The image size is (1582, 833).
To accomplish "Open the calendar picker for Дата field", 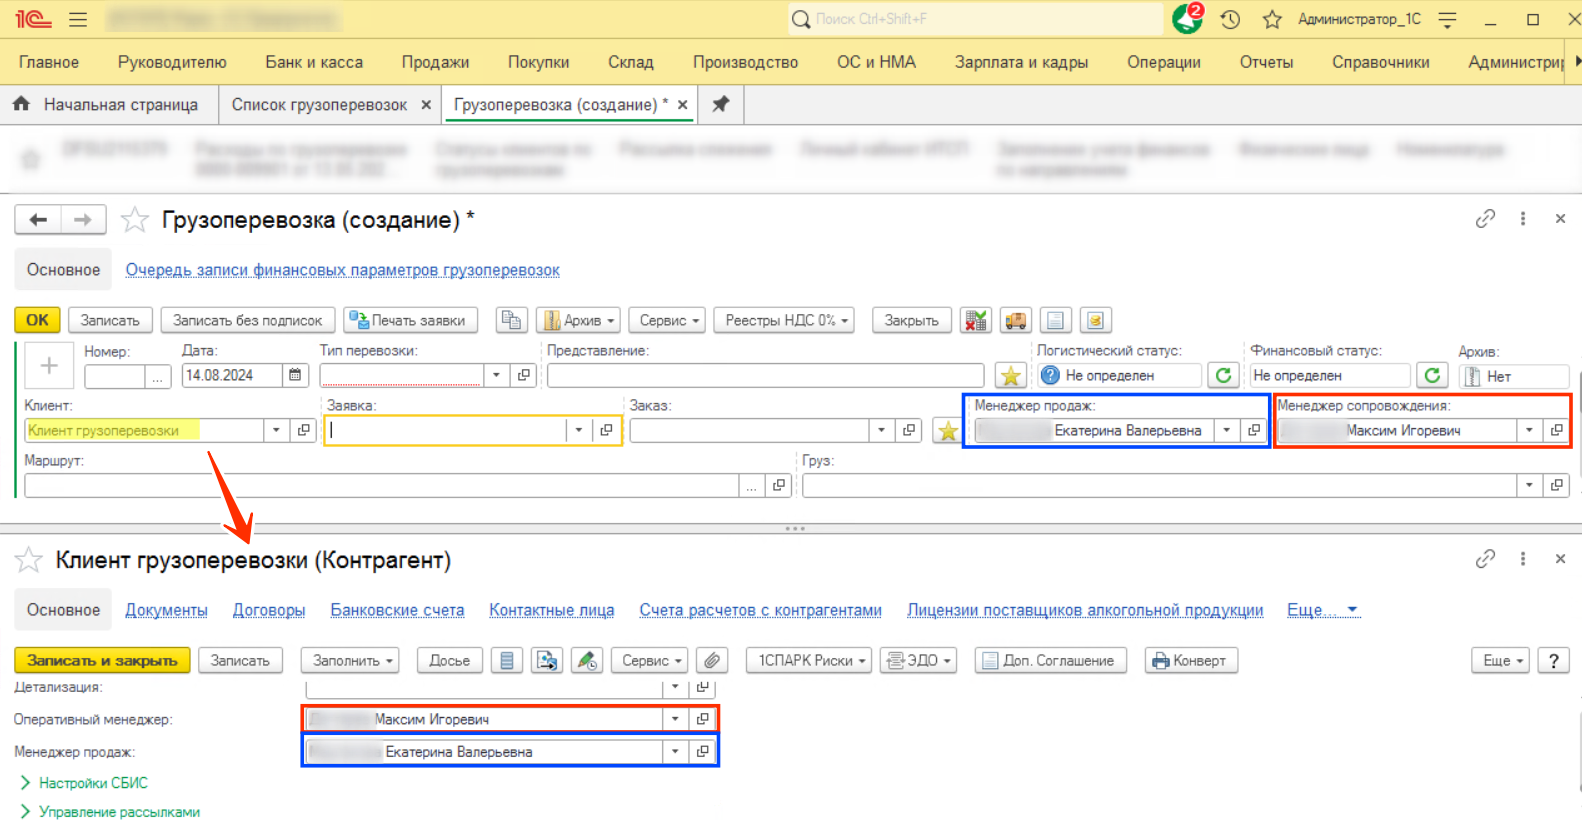I will click(295, 375).
